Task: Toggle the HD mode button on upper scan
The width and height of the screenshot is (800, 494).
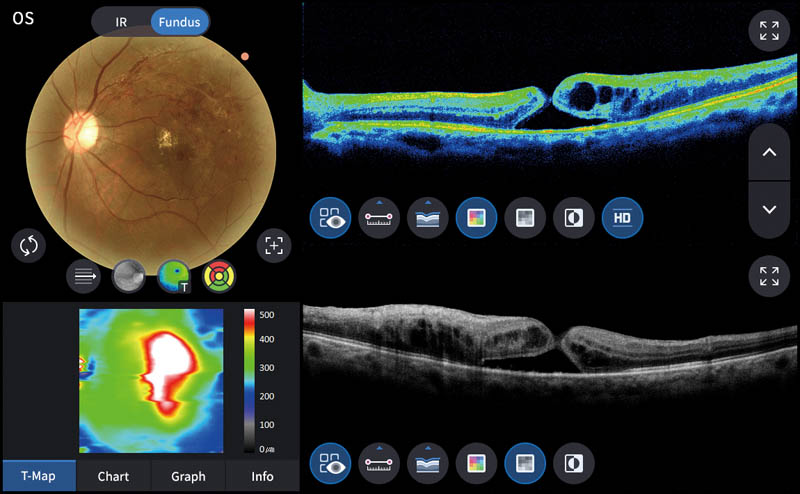Action: pos(622,217)
